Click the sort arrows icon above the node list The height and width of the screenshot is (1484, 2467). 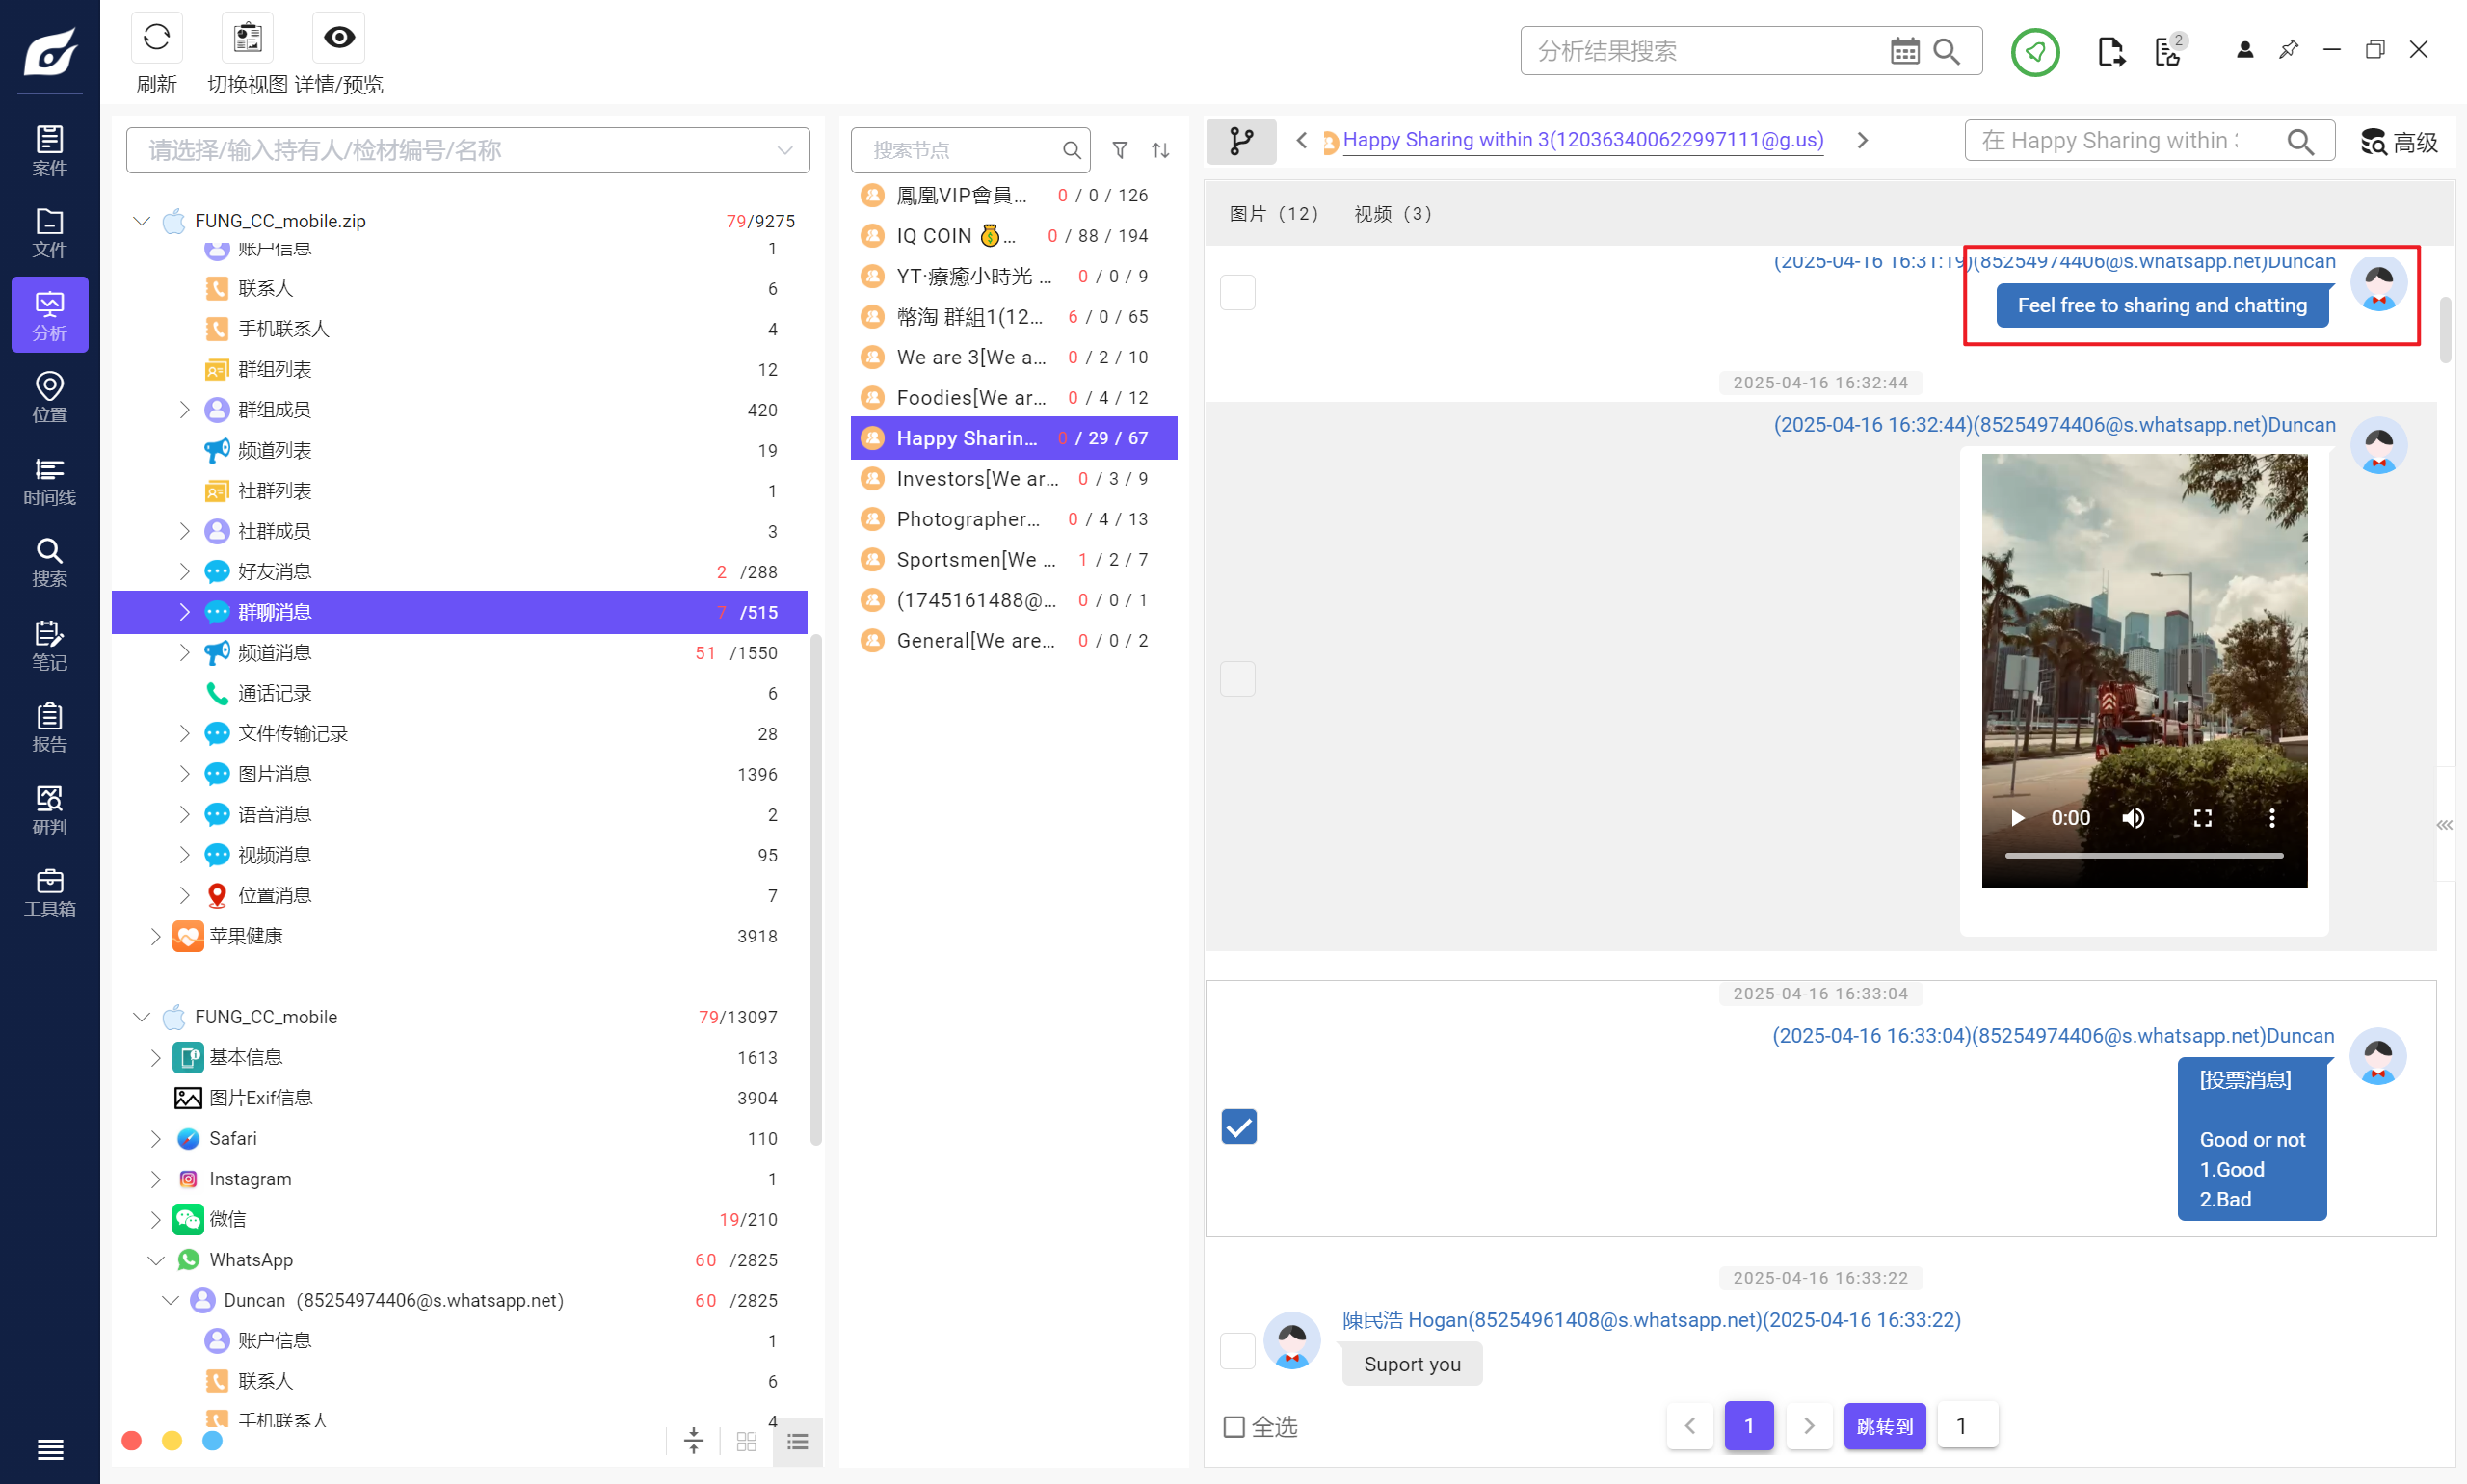pos(1160,150)
